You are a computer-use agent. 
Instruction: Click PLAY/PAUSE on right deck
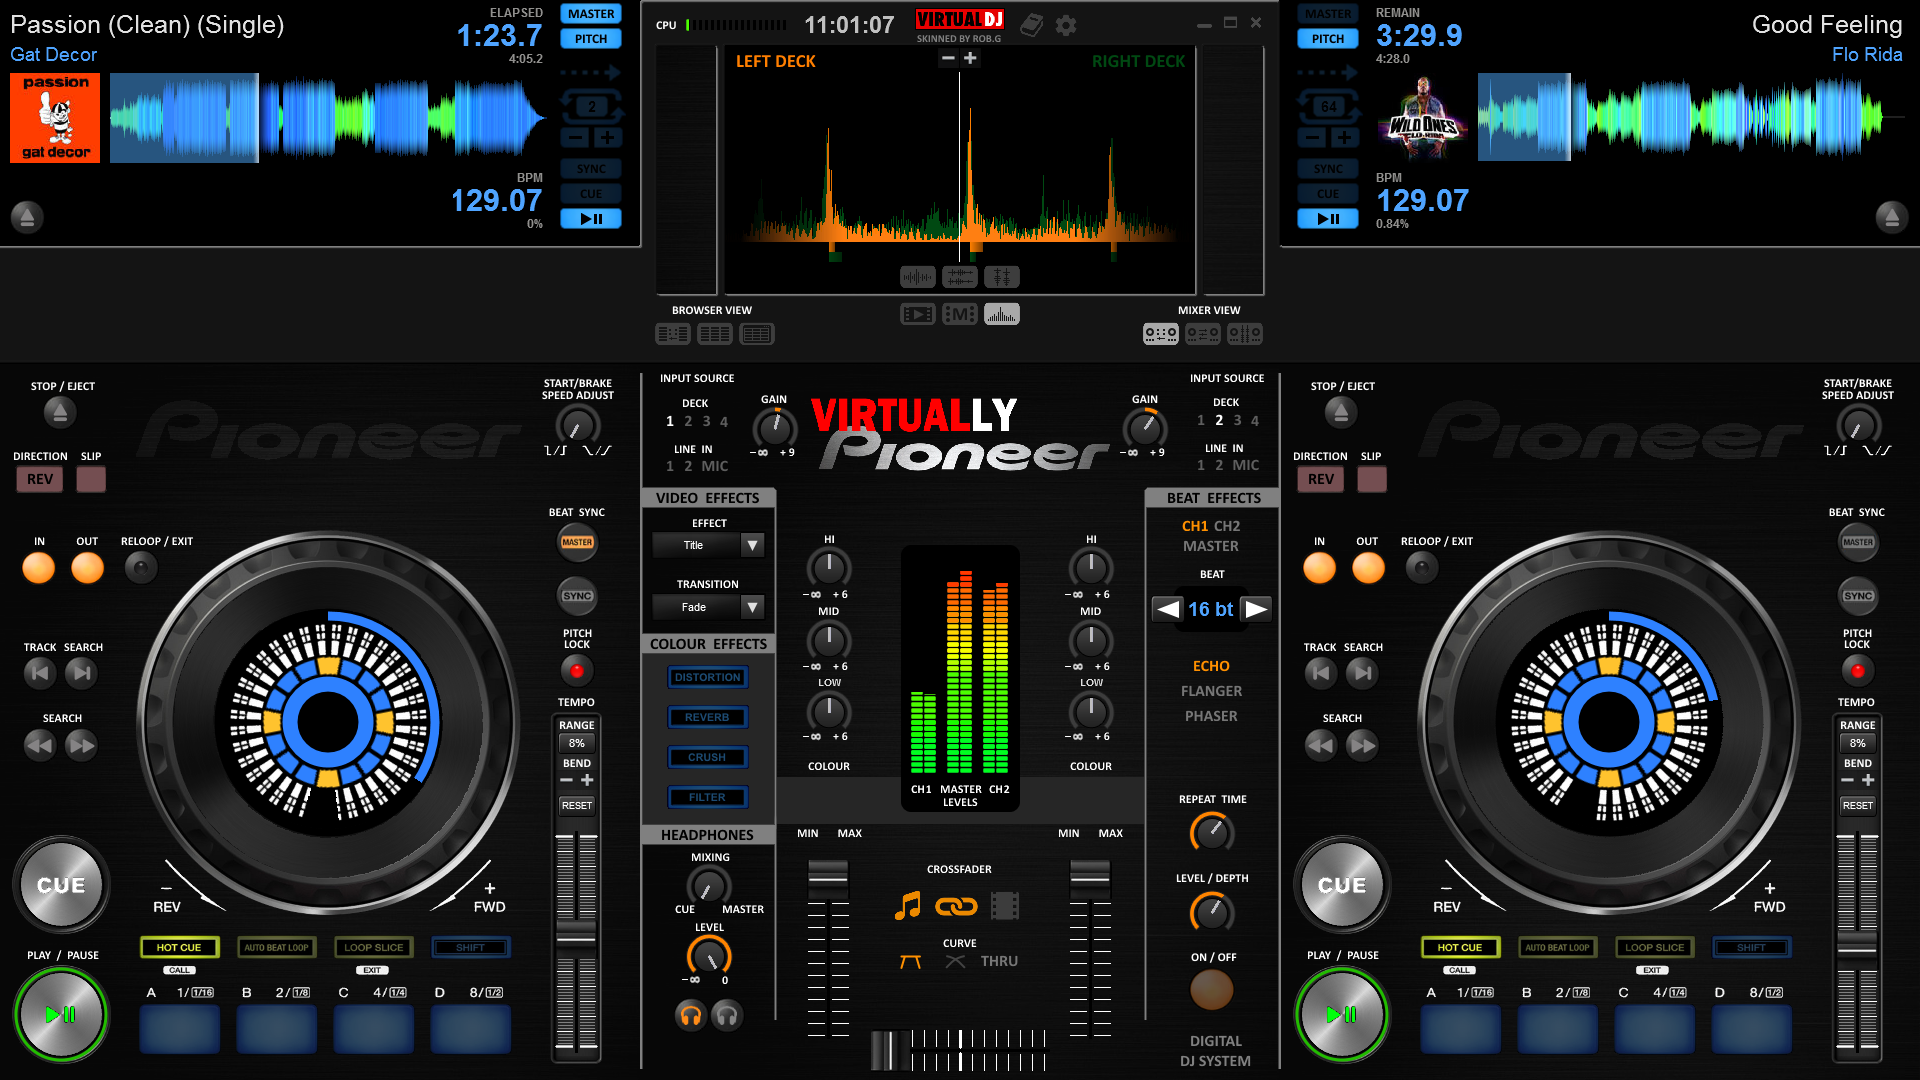(1342, 1015)
